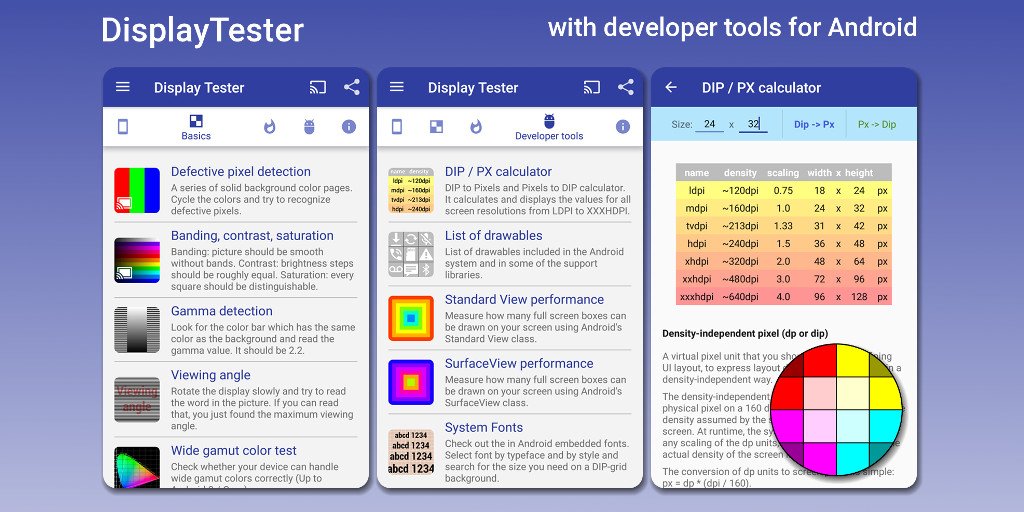Click the size width field showing 24
This screenshot has width=1024, height=512.
[x=709, y=124]
